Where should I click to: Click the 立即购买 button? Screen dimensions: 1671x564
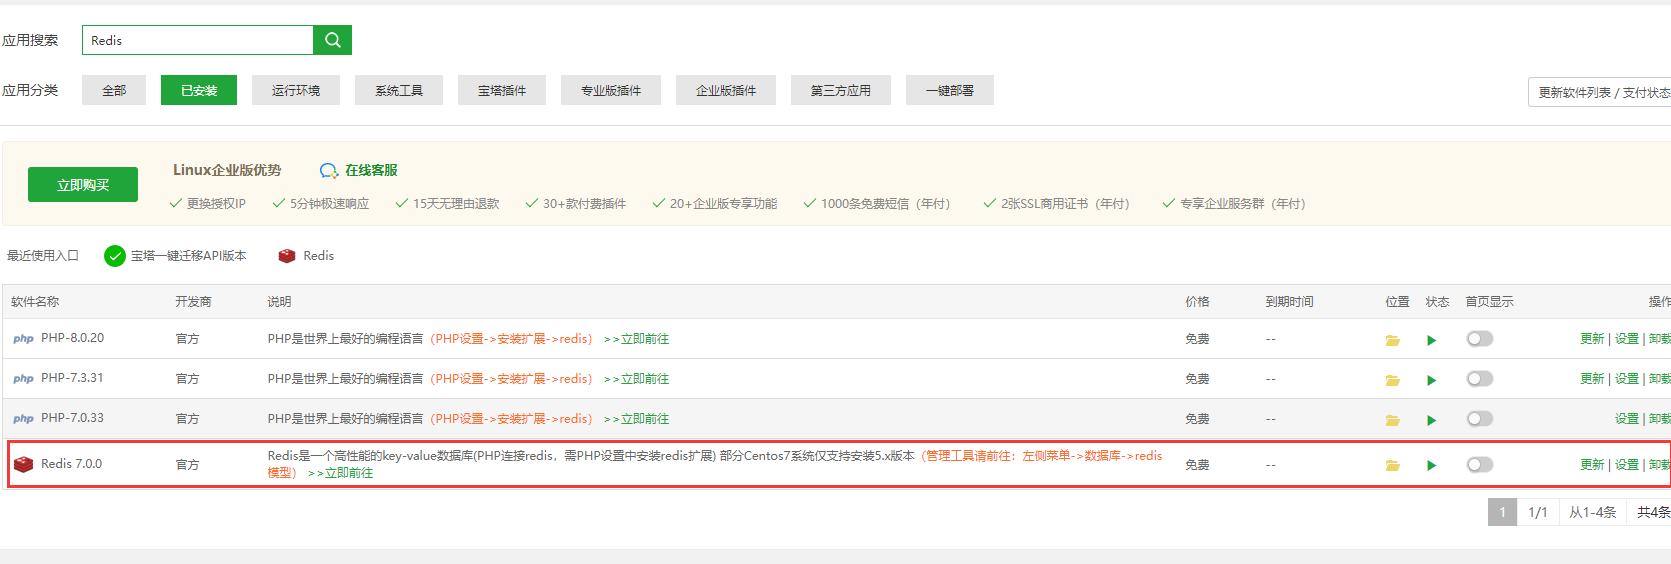pos(83,185)
